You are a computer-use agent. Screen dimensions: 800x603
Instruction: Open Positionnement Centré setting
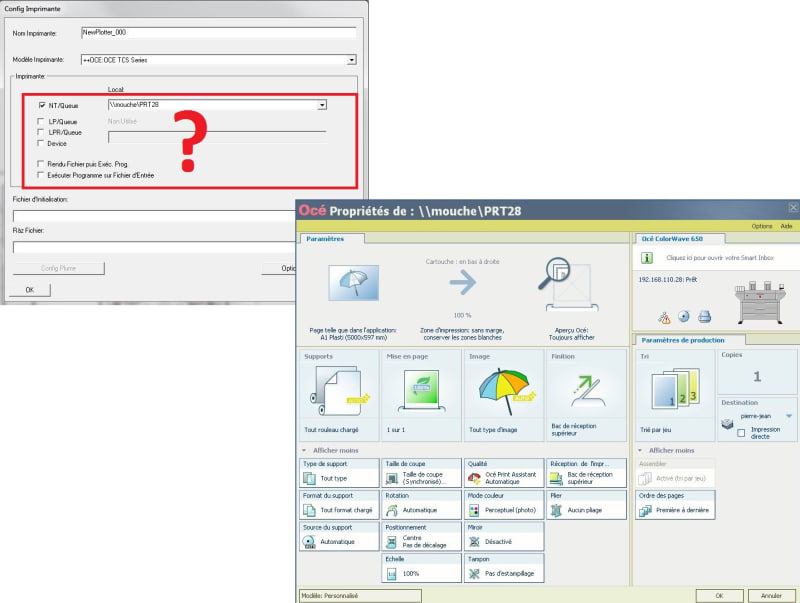pyautogui.click(x=421, y=536)
